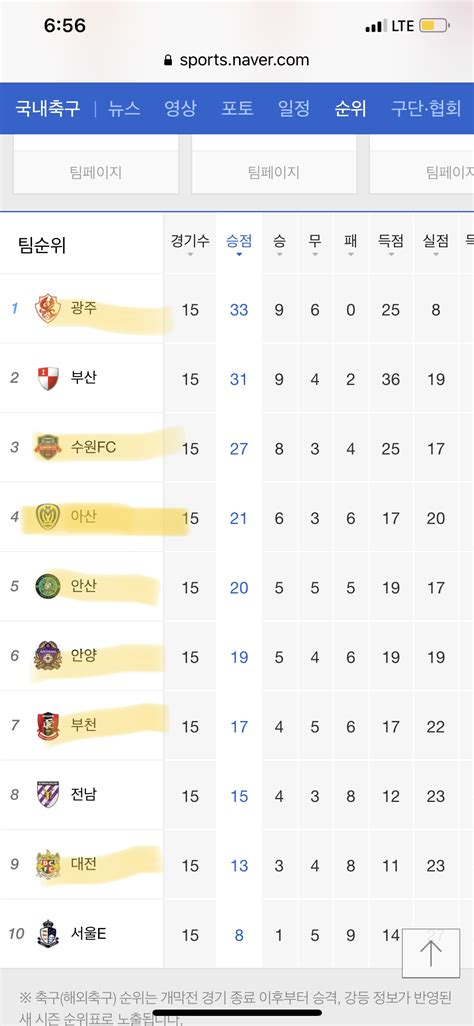Image resolution: width=474 pixels, height=1026 pixels.
Task: Tap the 부천 red team crest
Action: coord(48,726)
